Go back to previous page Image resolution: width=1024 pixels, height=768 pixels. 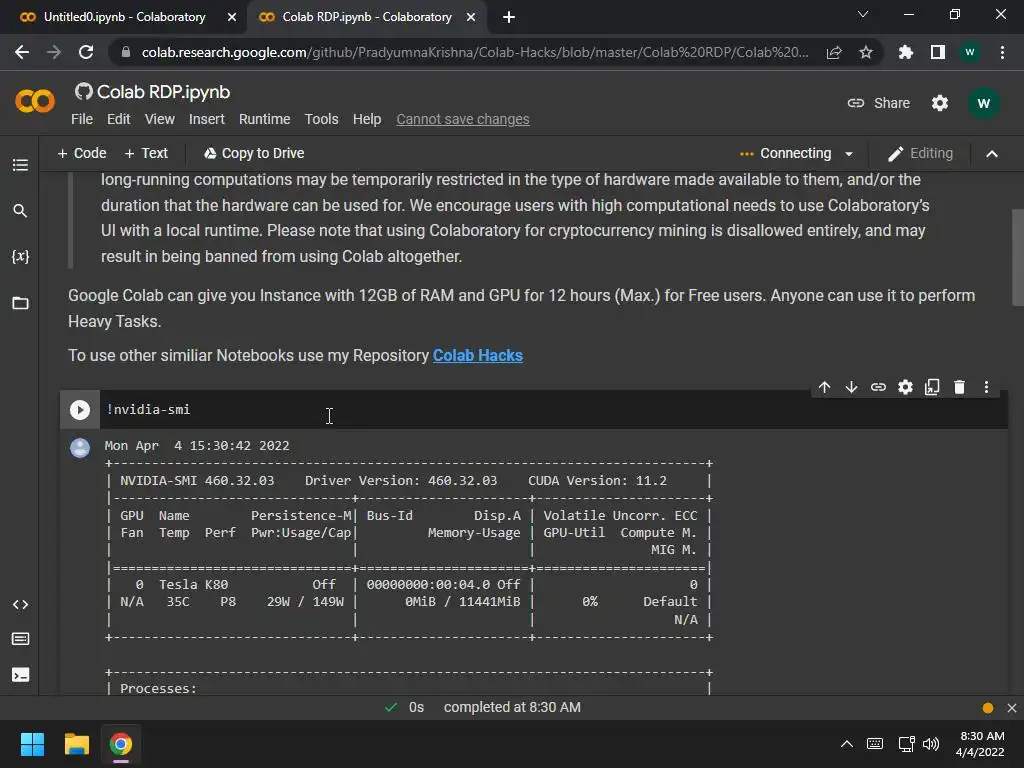(x=22, y=52)
